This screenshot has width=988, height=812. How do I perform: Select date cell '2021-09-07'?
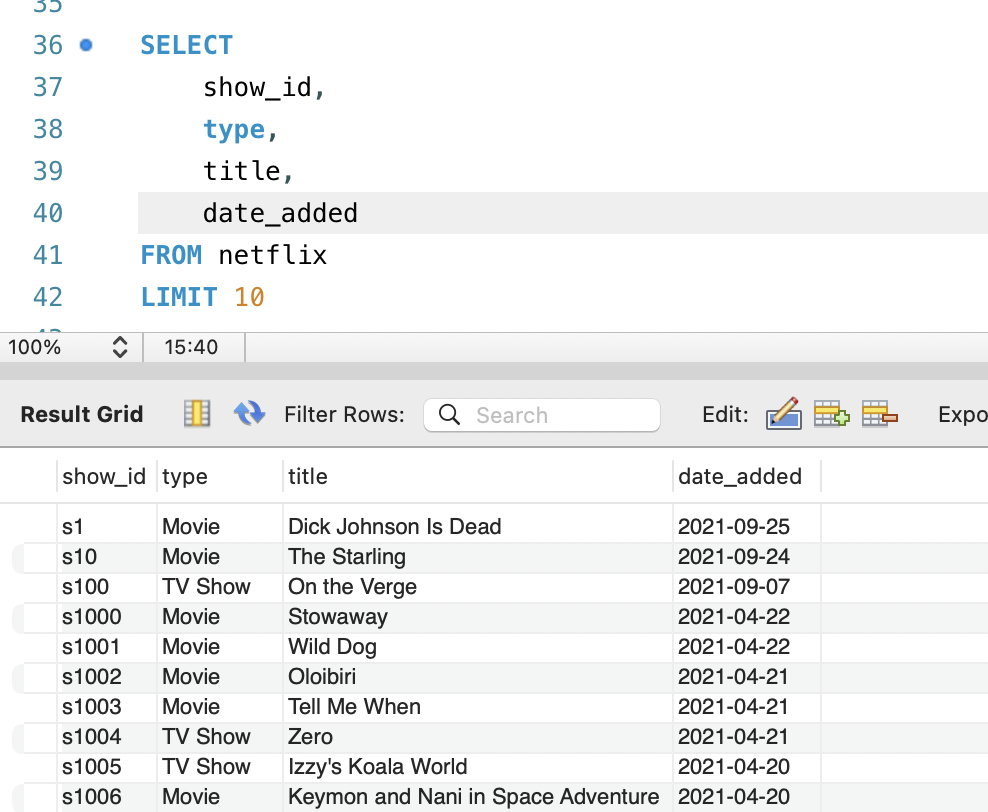click(747, 587)
